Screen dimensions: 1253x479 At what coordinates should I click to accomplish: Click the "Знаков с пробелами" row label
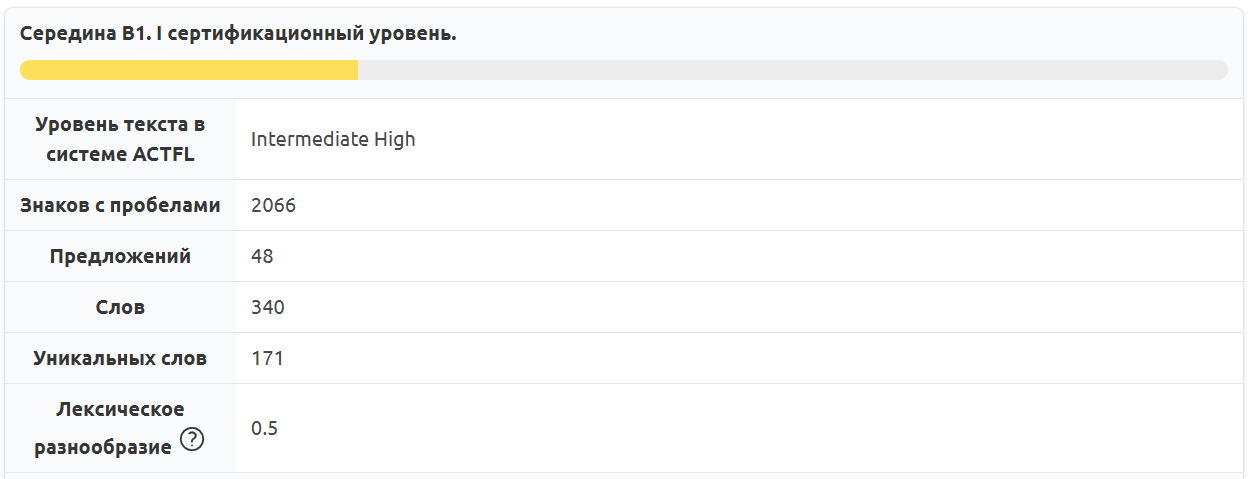coord(120,205)
